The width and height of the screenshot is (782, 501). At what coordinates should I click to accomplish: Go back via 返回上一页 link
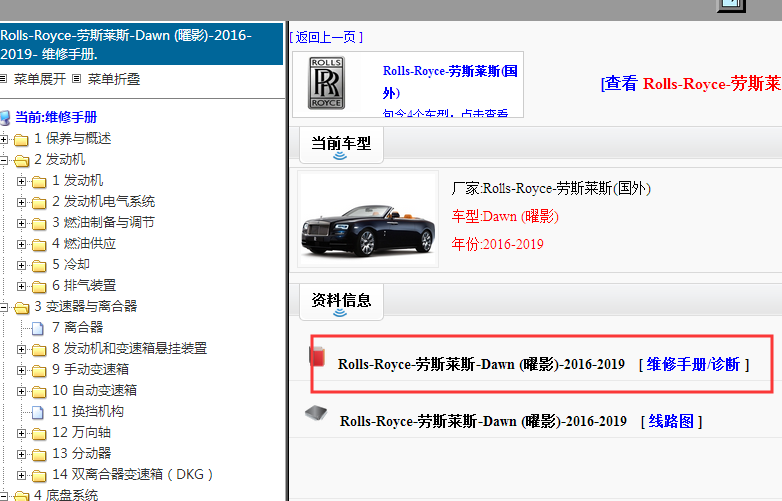point(326,37)
